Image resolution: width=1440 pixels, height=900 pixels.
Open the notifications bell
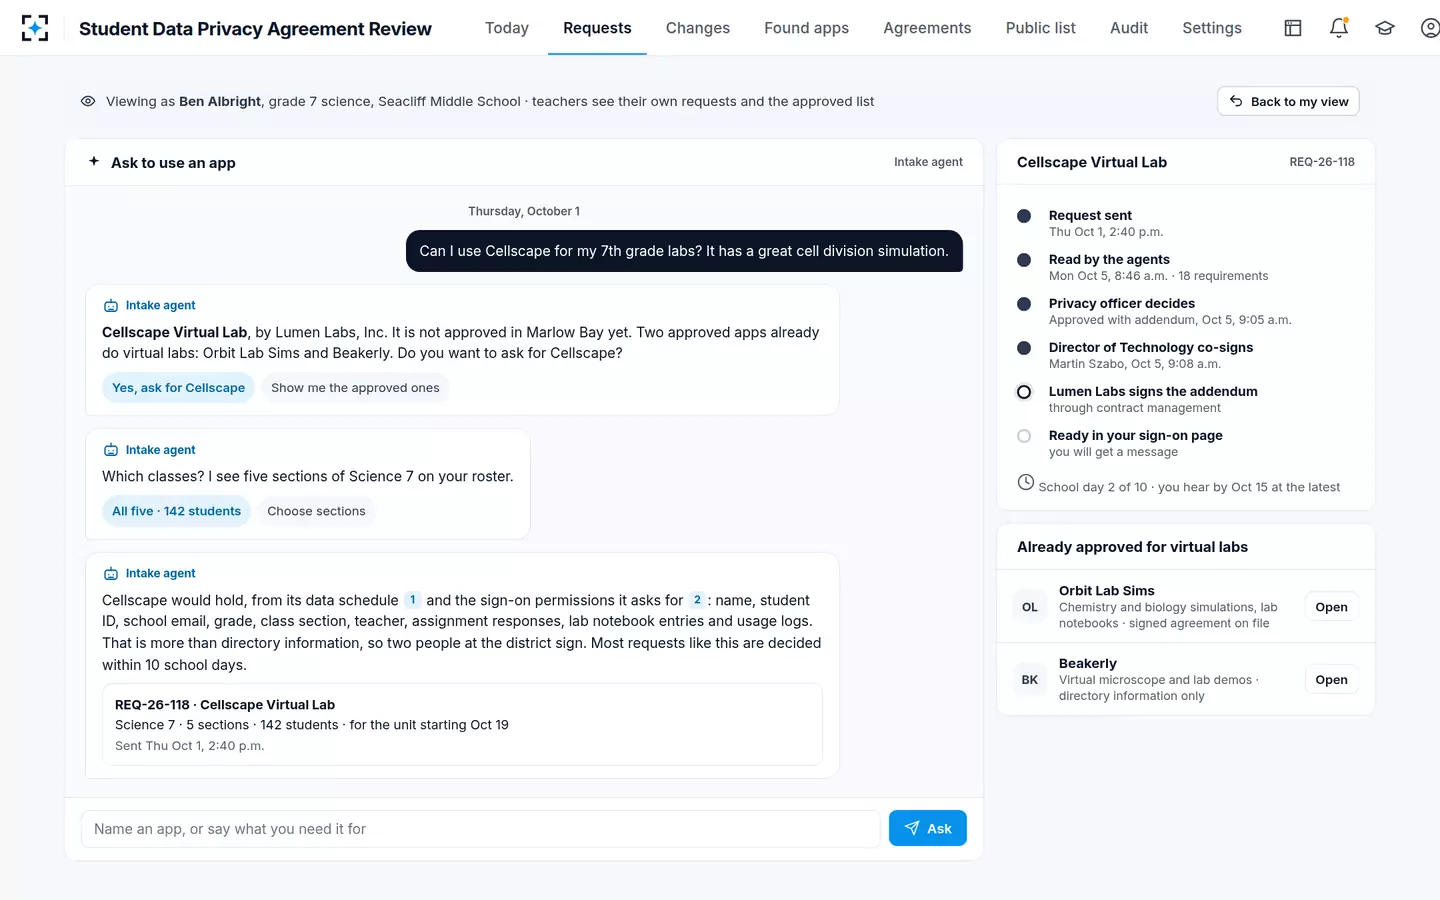coord(1339,28)
